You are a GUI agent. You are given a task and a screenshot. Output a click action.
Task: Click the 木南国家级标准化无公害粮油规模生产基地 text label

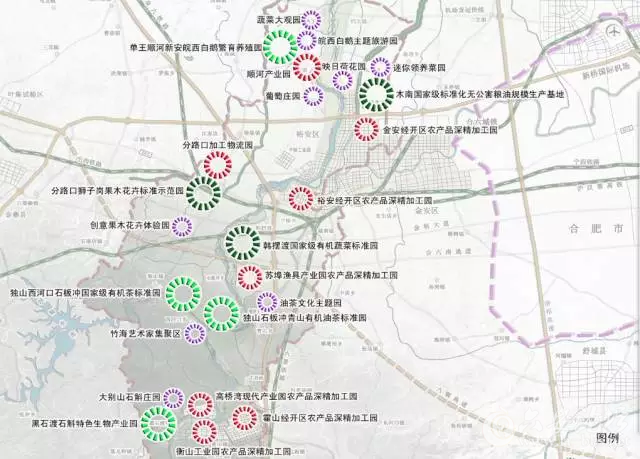pyautogui.click(x=481, y=94)
